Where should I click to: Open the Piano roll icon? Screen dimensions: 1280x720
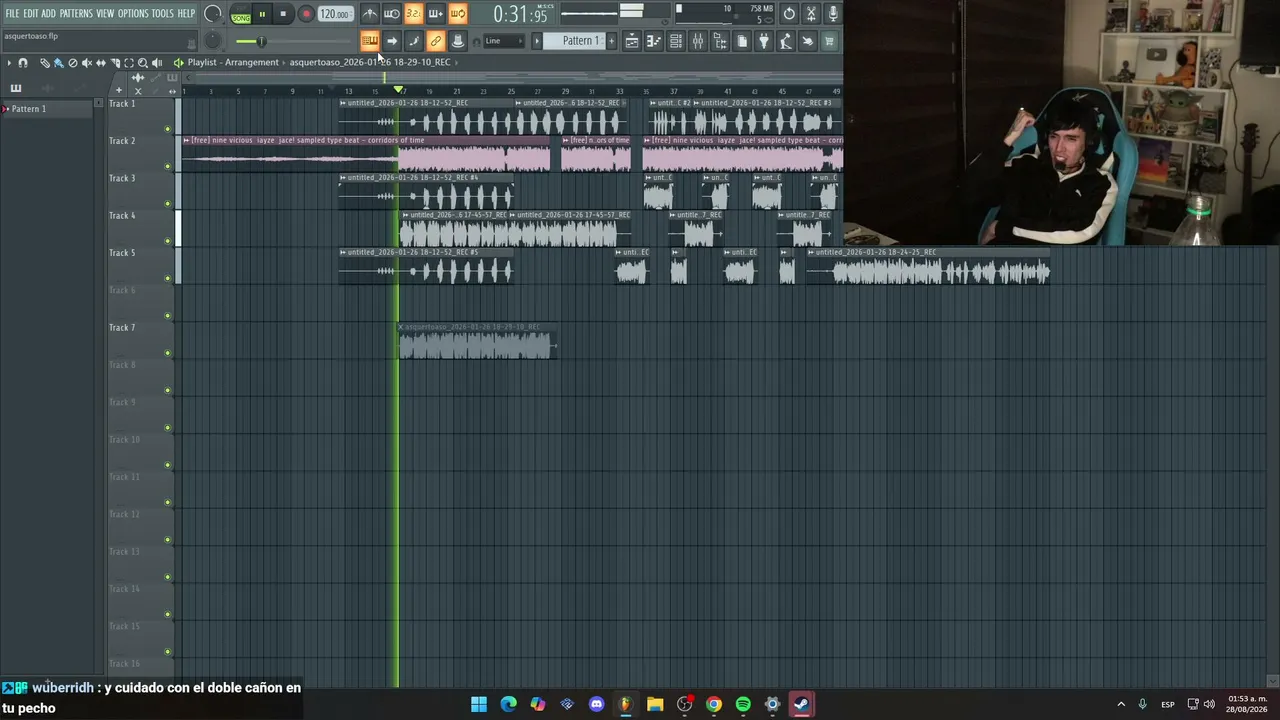tap(654, 41)
